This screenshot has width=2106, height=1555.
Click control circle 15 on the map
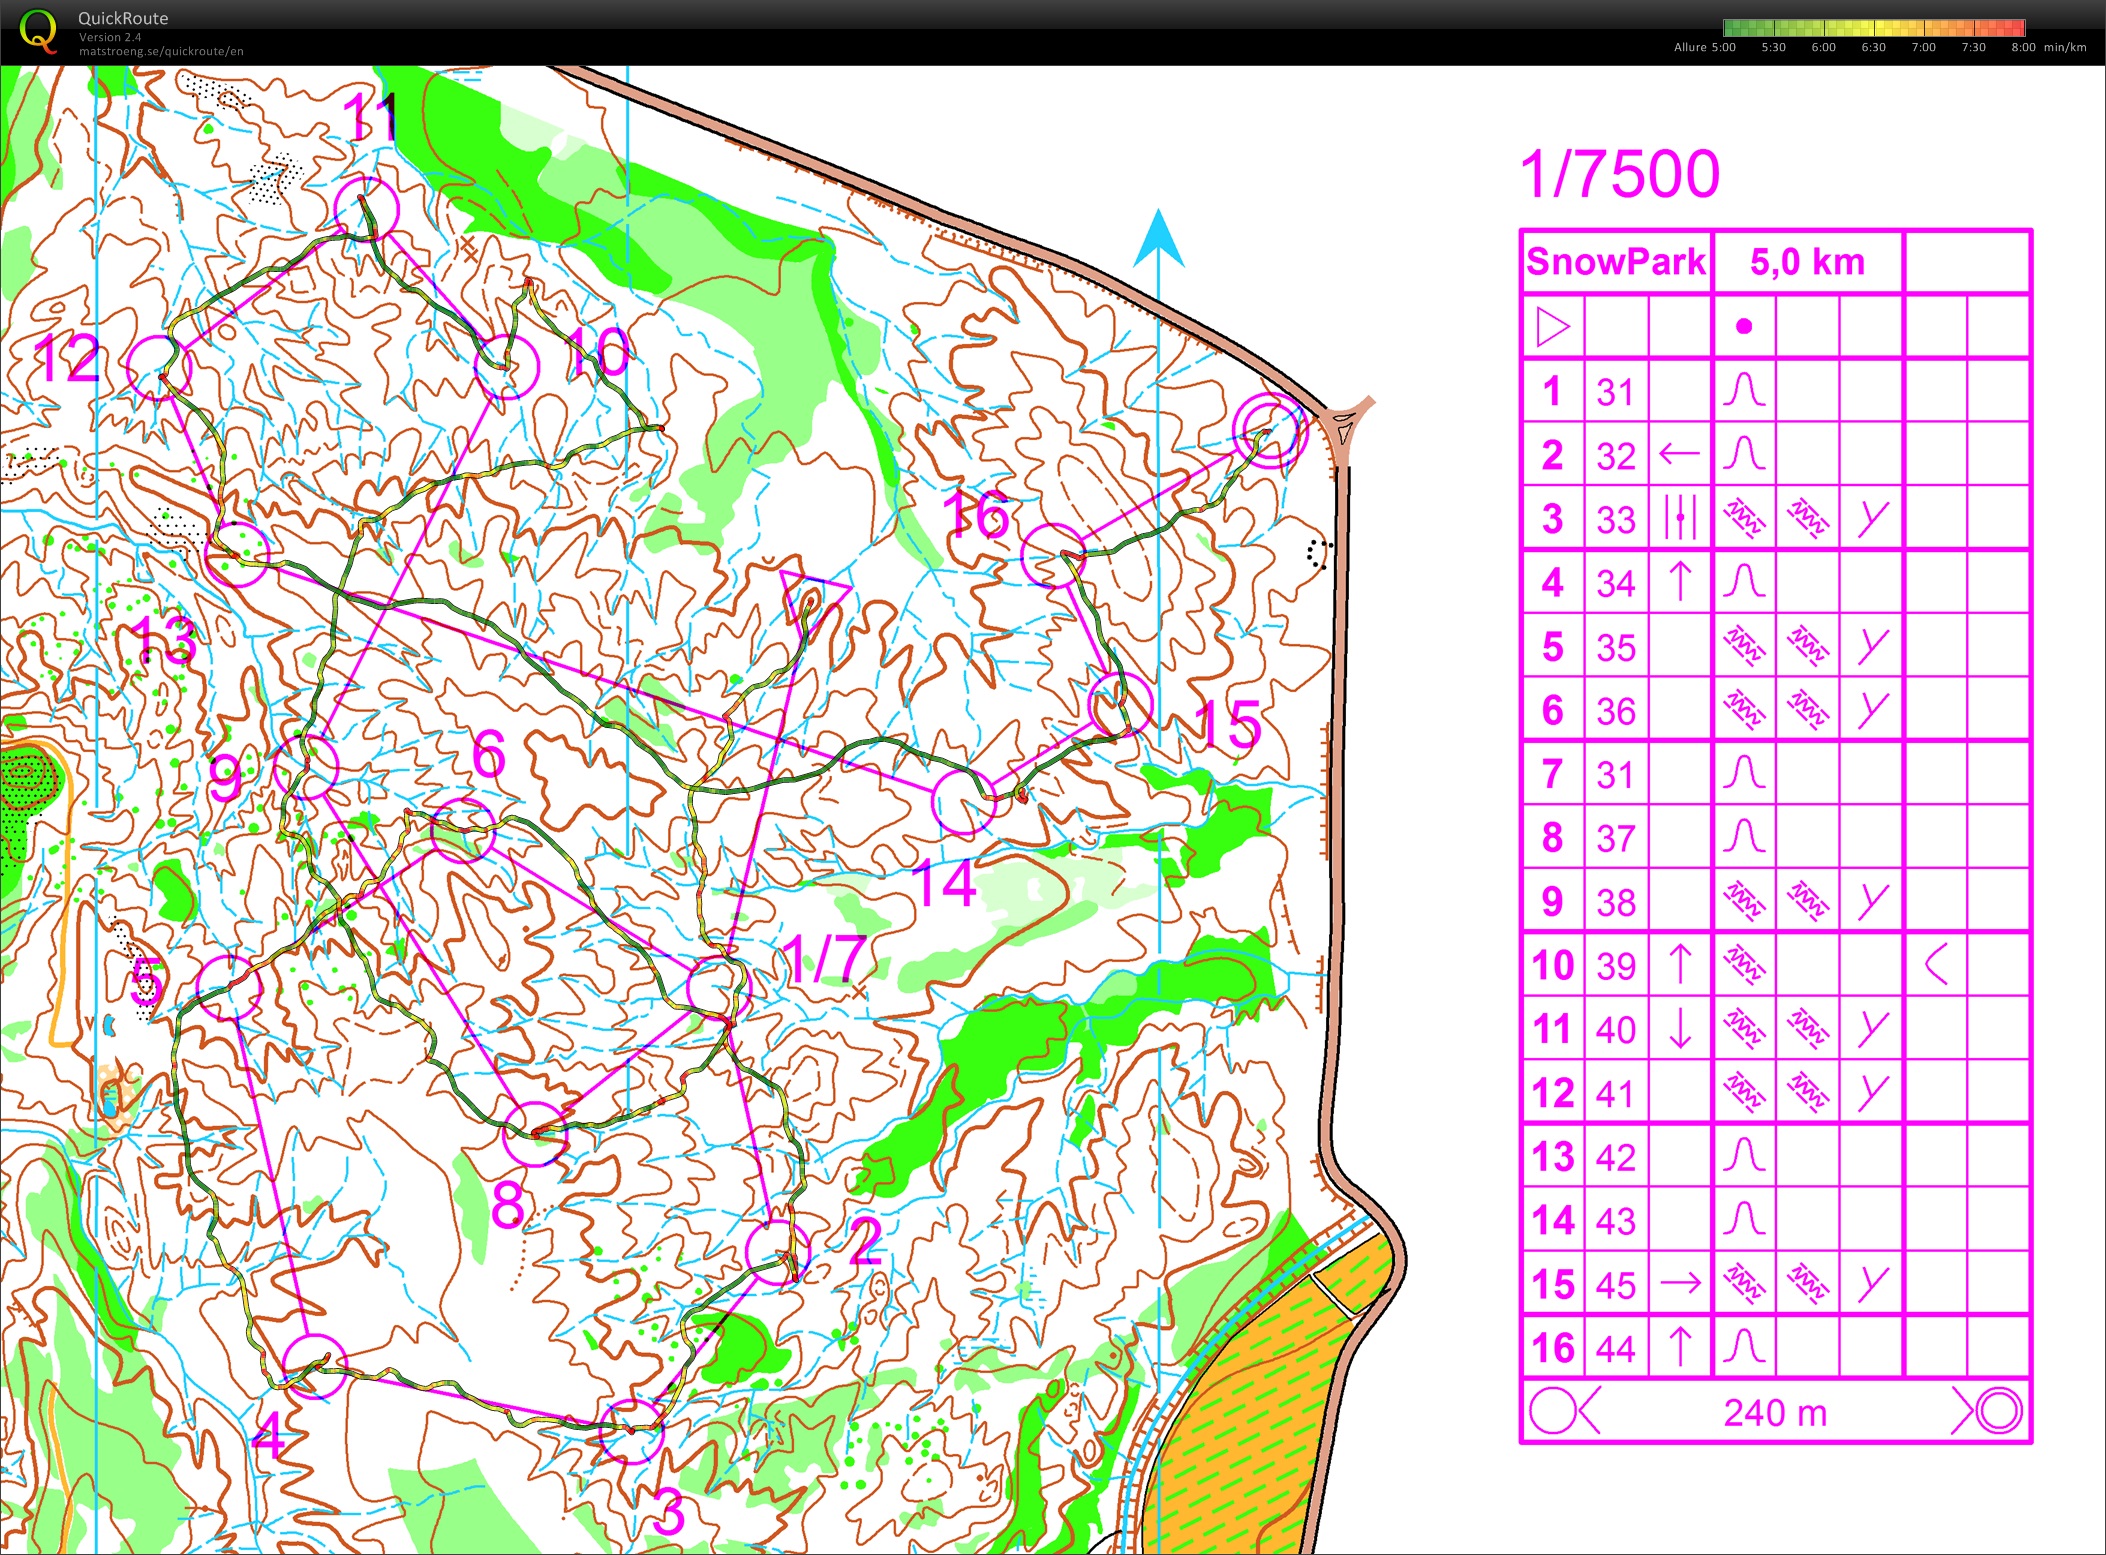pyautogui.click(x=1120, y=705)
